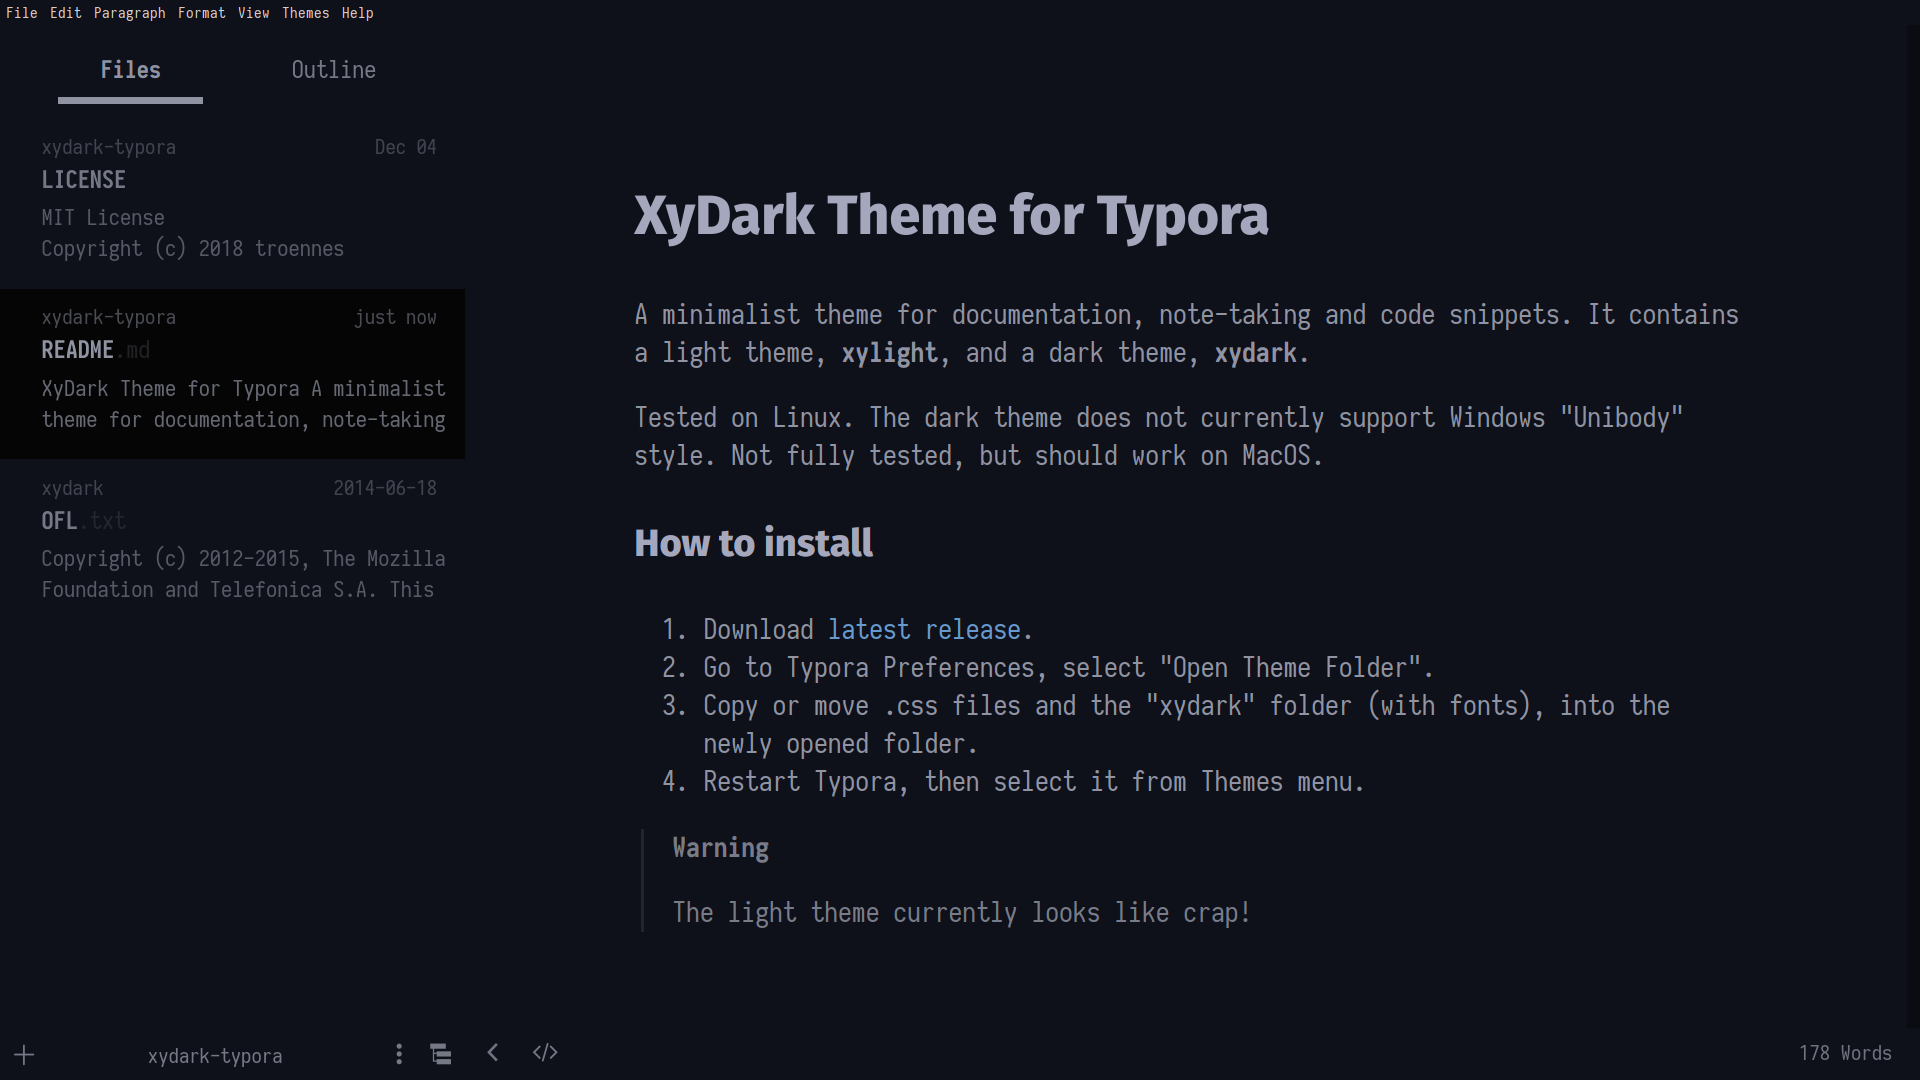
Task: Click the folder tree toggle icon
Action: (442, 1052)
